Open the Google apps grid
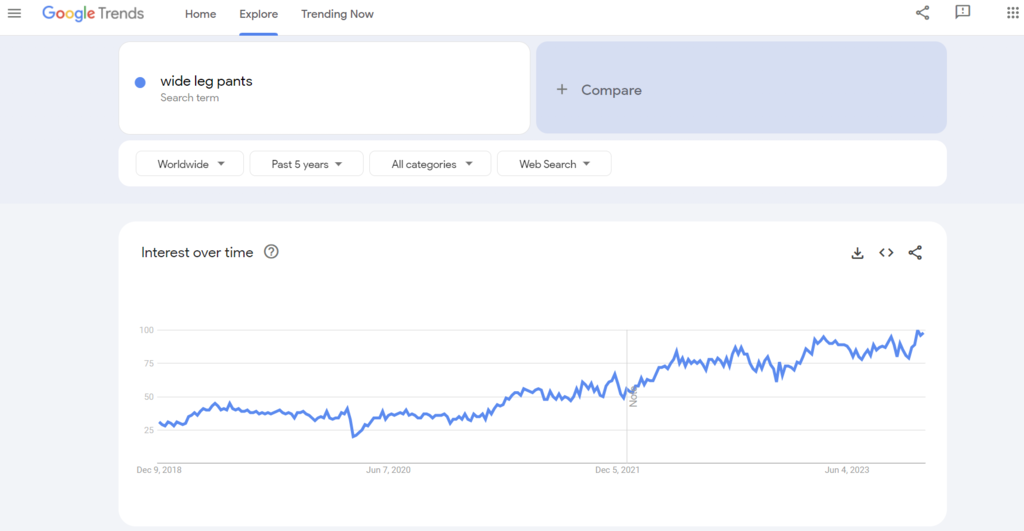Screen dimensions: 1024x531 pos(1012,13)
